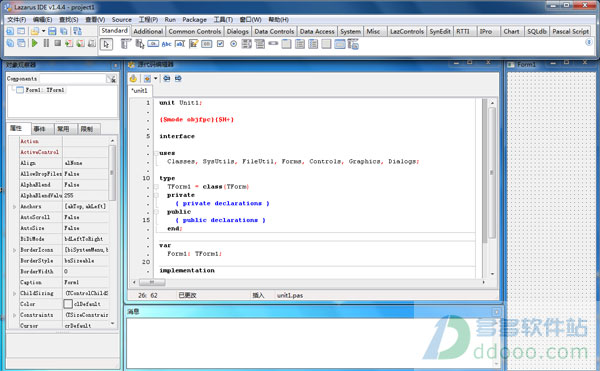Switch to Common Controls palette tab

tap(195, 31)
